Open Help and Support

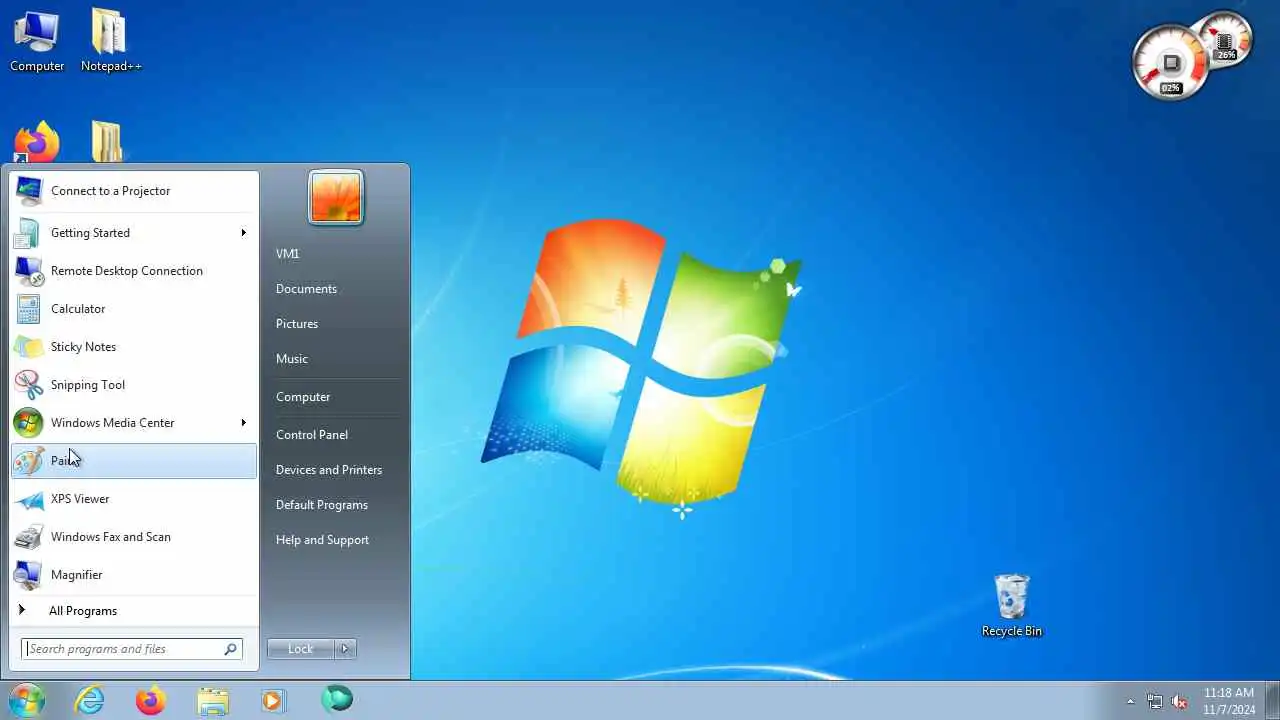coord(322,540)
